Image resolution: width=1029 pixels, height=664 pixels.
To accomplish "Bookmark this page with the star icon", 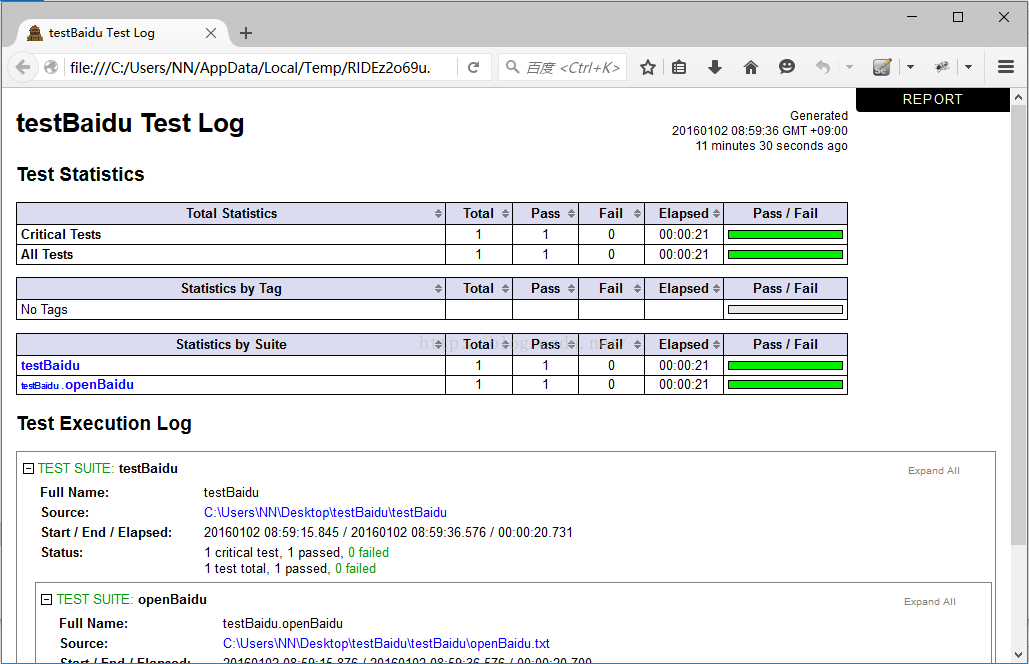I will pyautogui.click(x=648, y=67).
